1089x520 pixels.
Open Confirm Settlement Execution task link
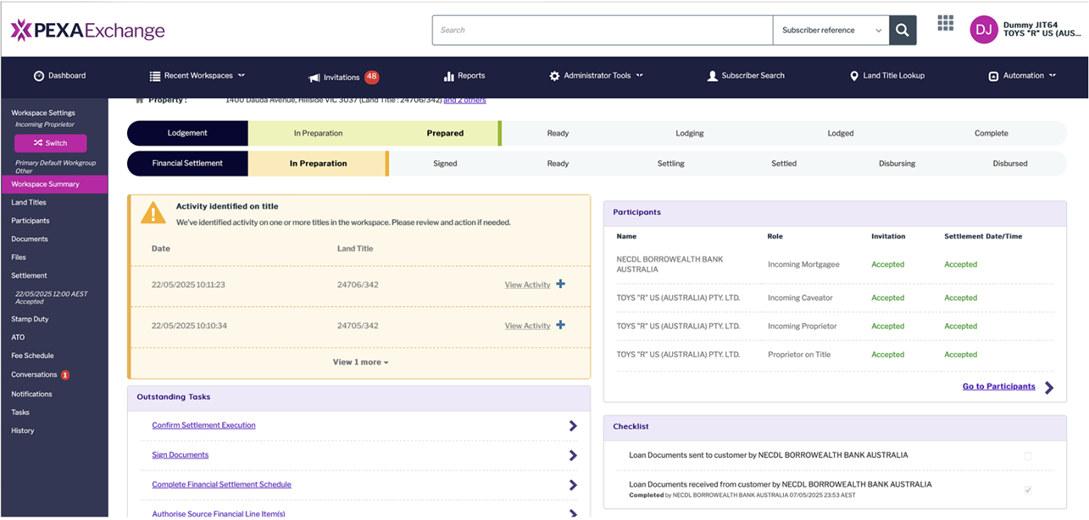point(203,425)
